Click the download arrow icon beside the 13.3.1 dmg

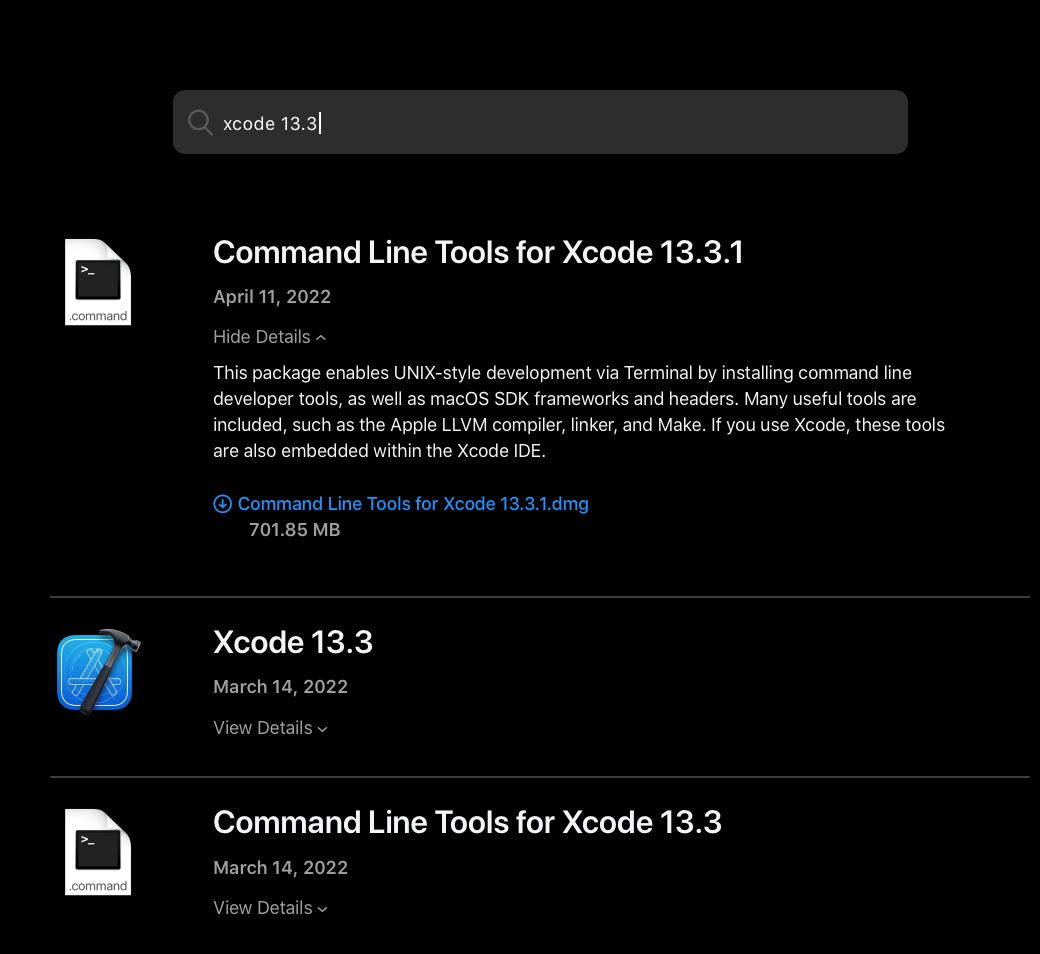[222, 504]
